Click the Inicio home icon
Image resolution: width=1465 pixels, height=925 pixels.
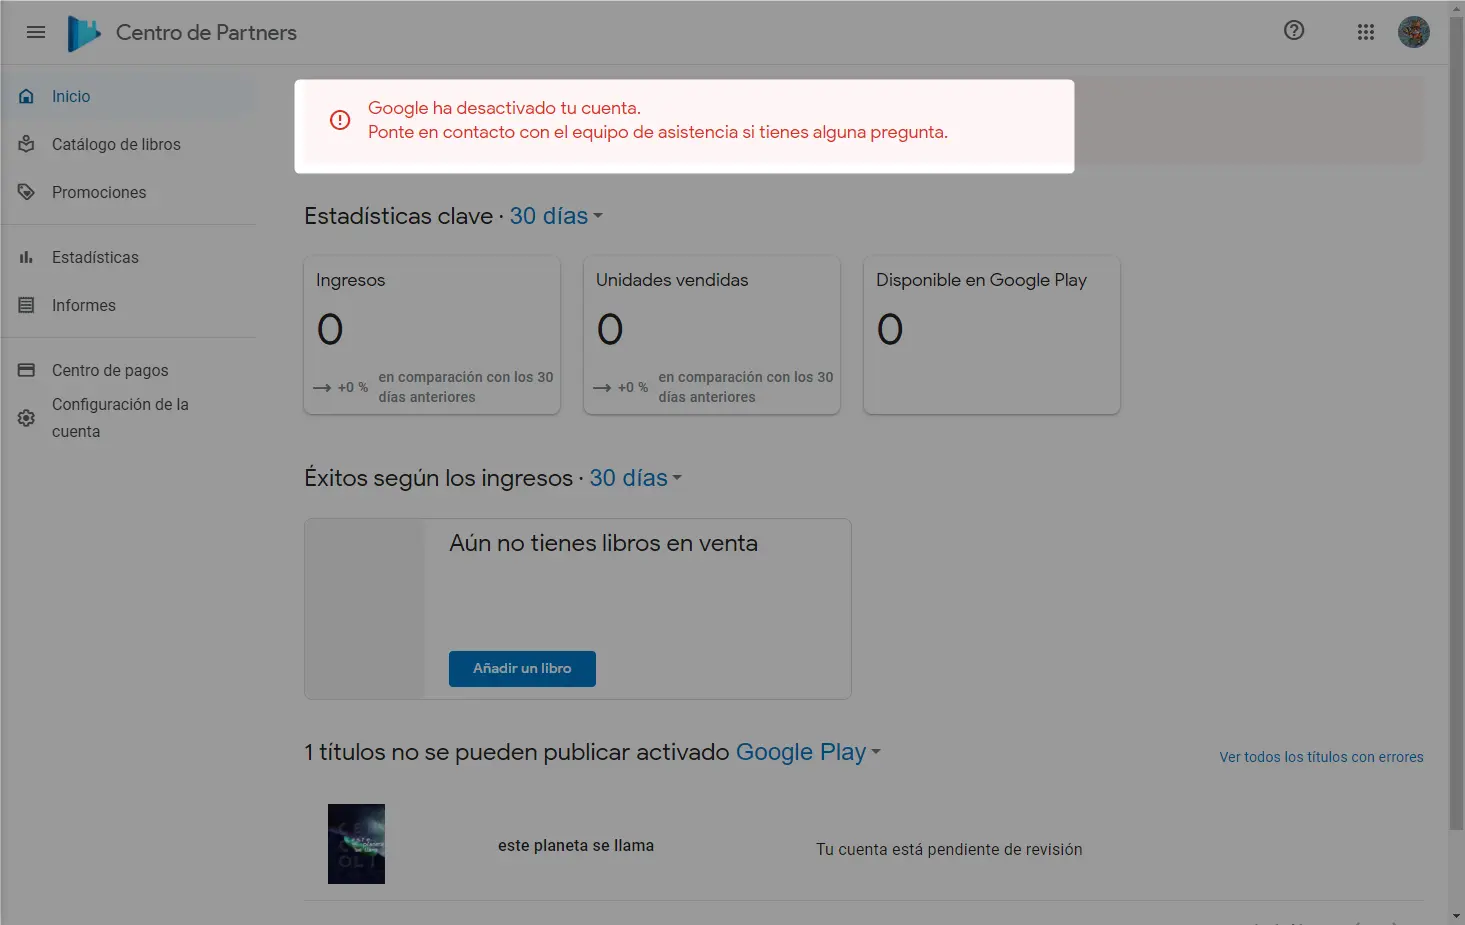[x=27, y=96]
